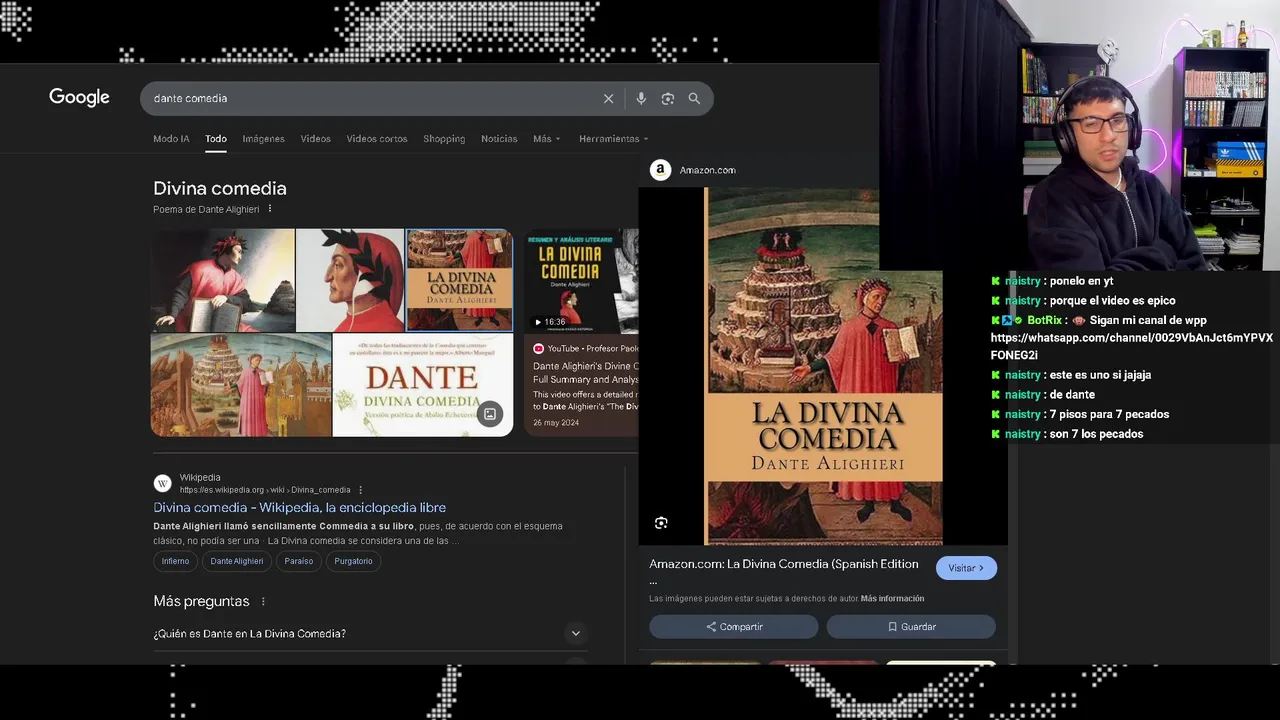Click the Infierno chip
The height and width of the screenshot is (720, 1280).
tap(175, 561)
